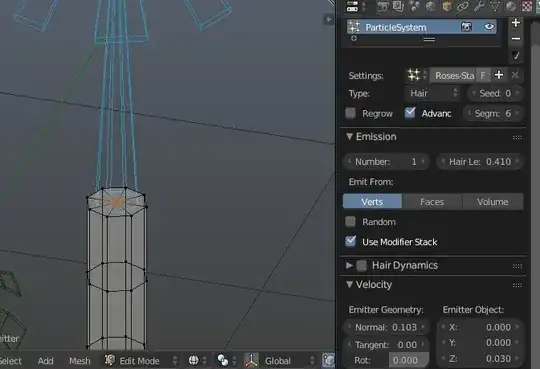Open the Properties editor type selector
Viewport: 540px width, 369px height.
pyautogui.click(x=356, y=6)
